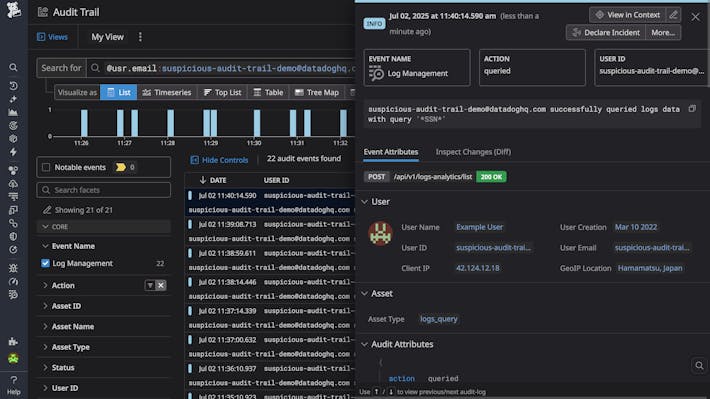The image size is (710, 399).
Task: Click the copy message icon
Action: point(692,109)
